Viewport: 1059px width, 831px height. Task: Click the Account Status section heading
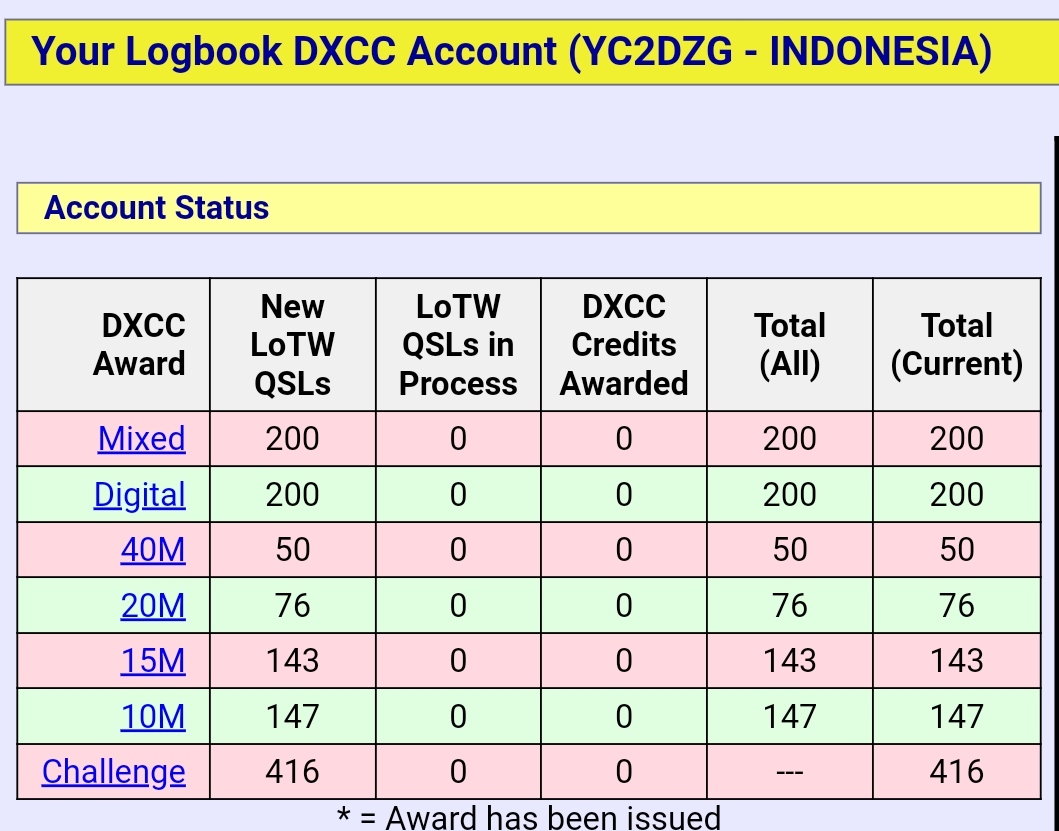coord(156,207)
